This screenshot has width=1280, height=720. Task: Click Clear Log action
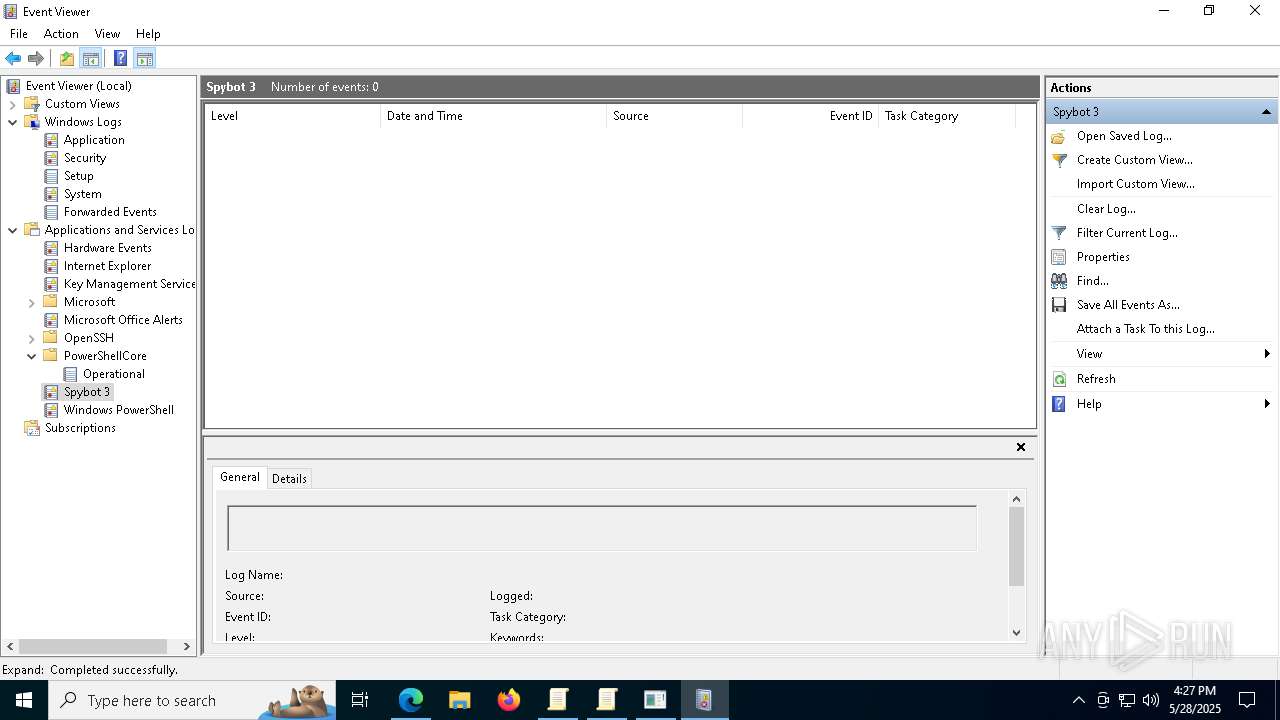point(1106,209)
